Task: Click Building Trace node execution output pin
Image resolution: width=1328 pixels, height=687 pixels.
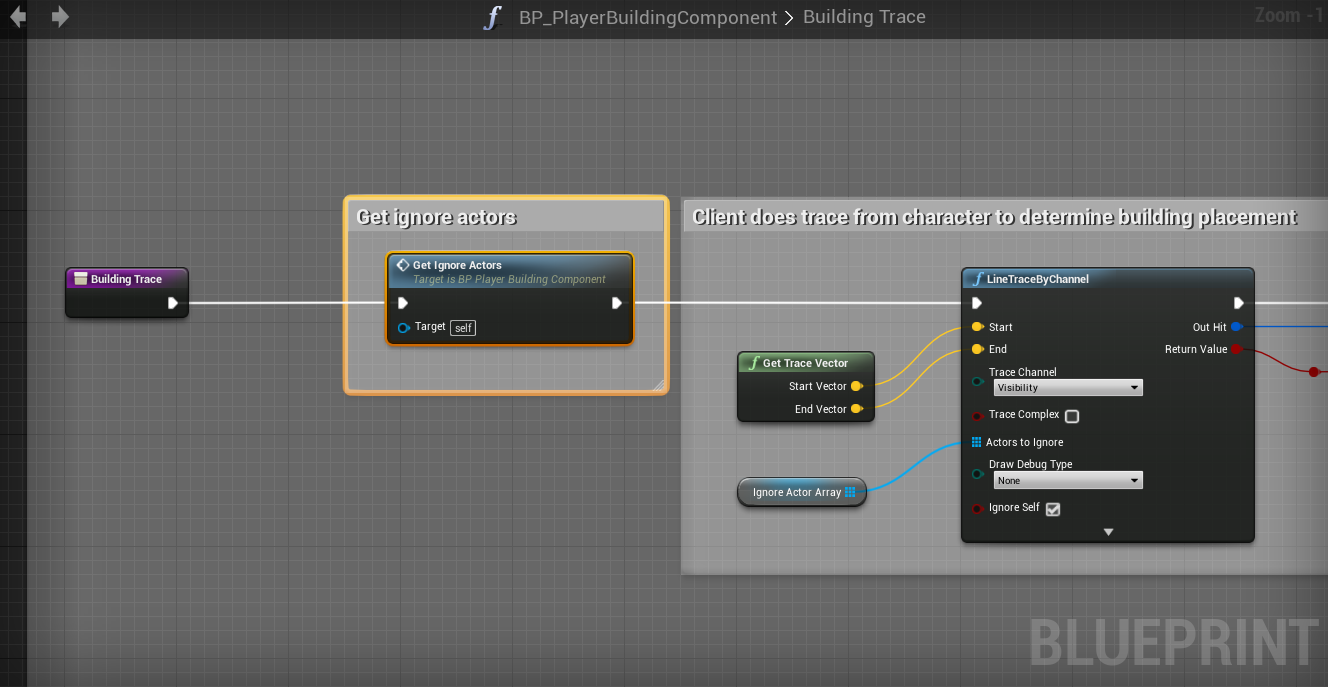Action: click(x=173, y=303)
